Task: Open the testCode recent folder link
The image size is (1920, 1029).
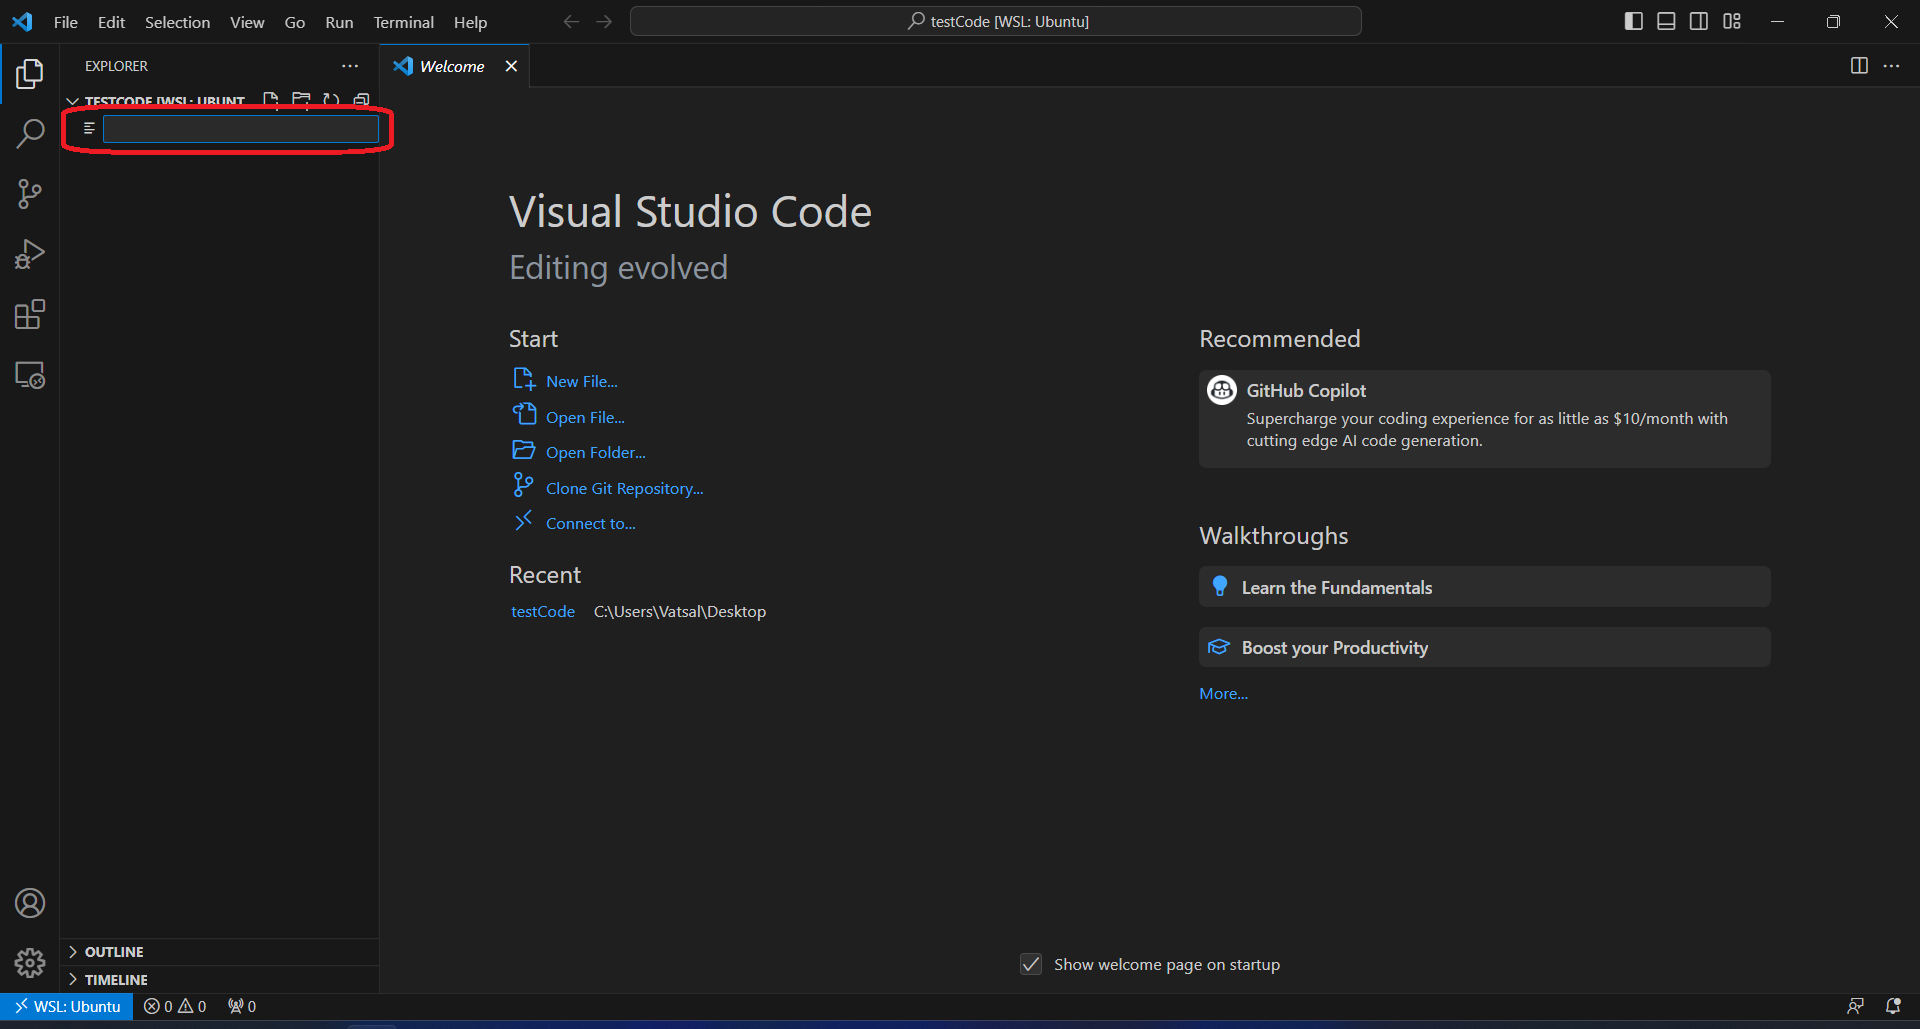Action: (542, 611)
